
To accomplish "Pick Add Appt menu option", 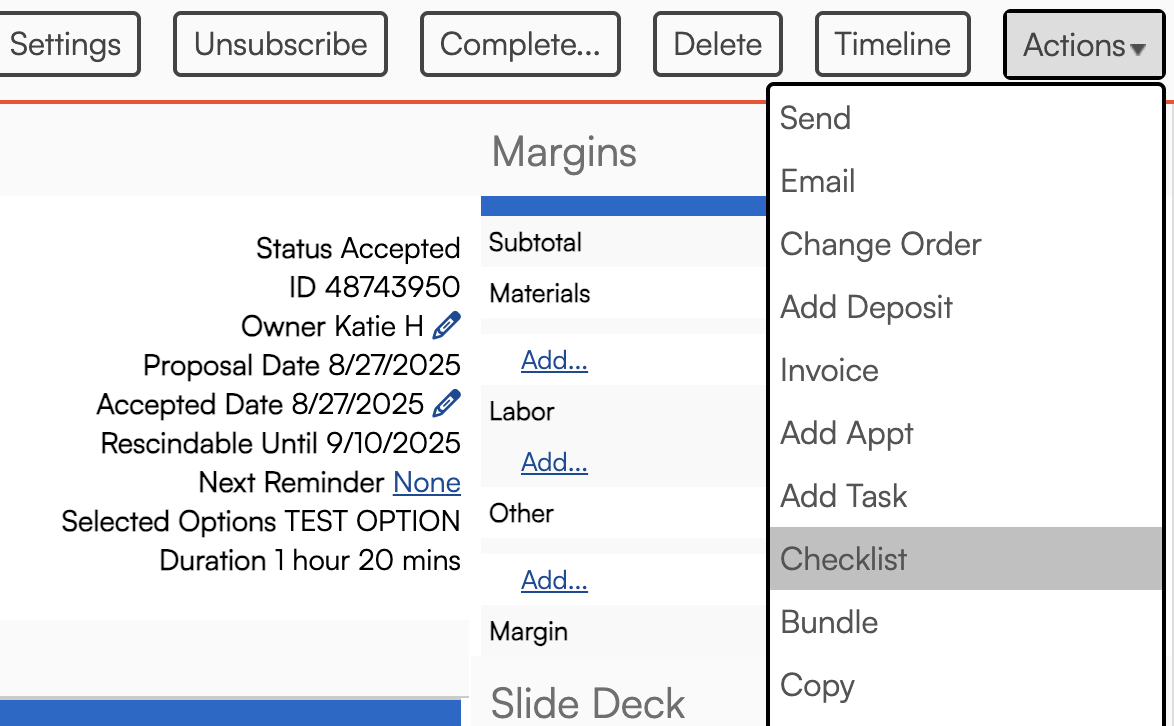I will pos(846,433).
